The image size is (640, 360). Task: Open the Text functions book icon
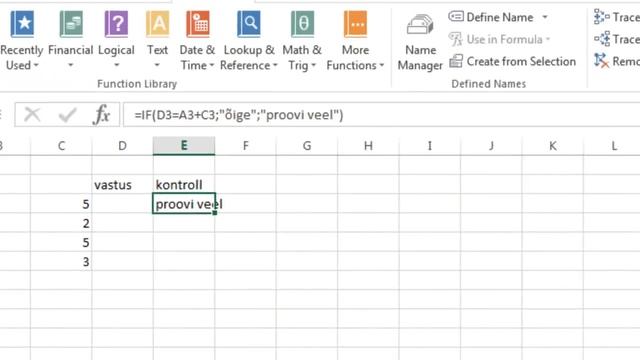tap(158, 24)
